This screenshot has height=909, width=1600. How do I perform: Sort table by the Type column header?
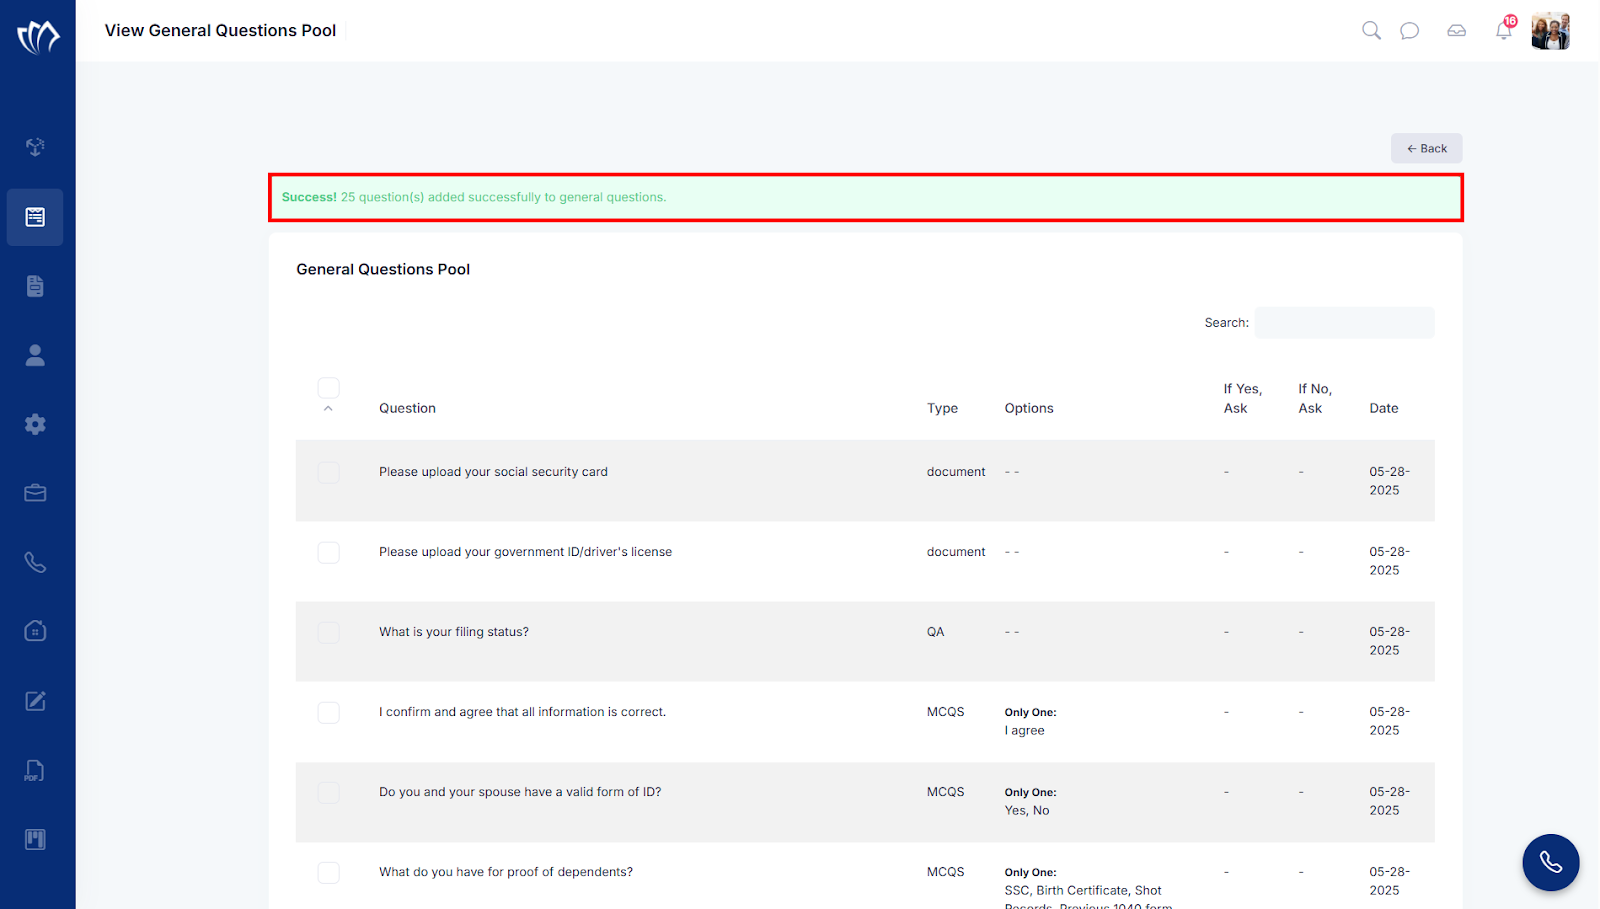click(x=942, y=408)
